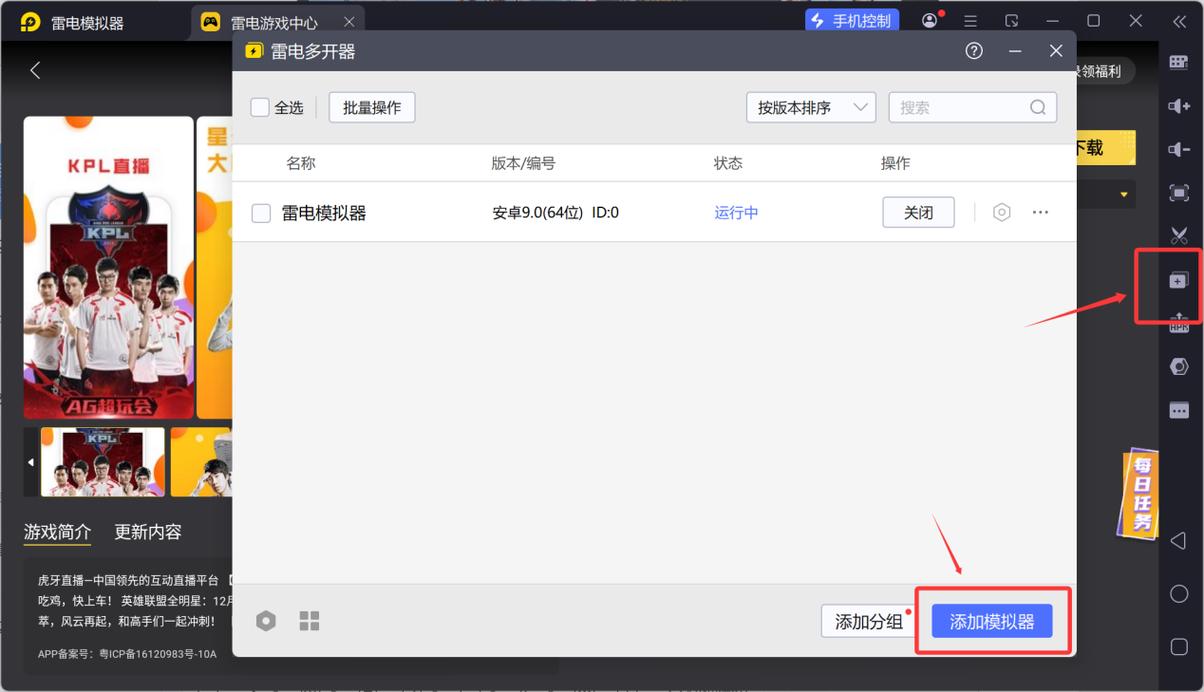Click the volume up sidebar icon

click(1179, 106)
